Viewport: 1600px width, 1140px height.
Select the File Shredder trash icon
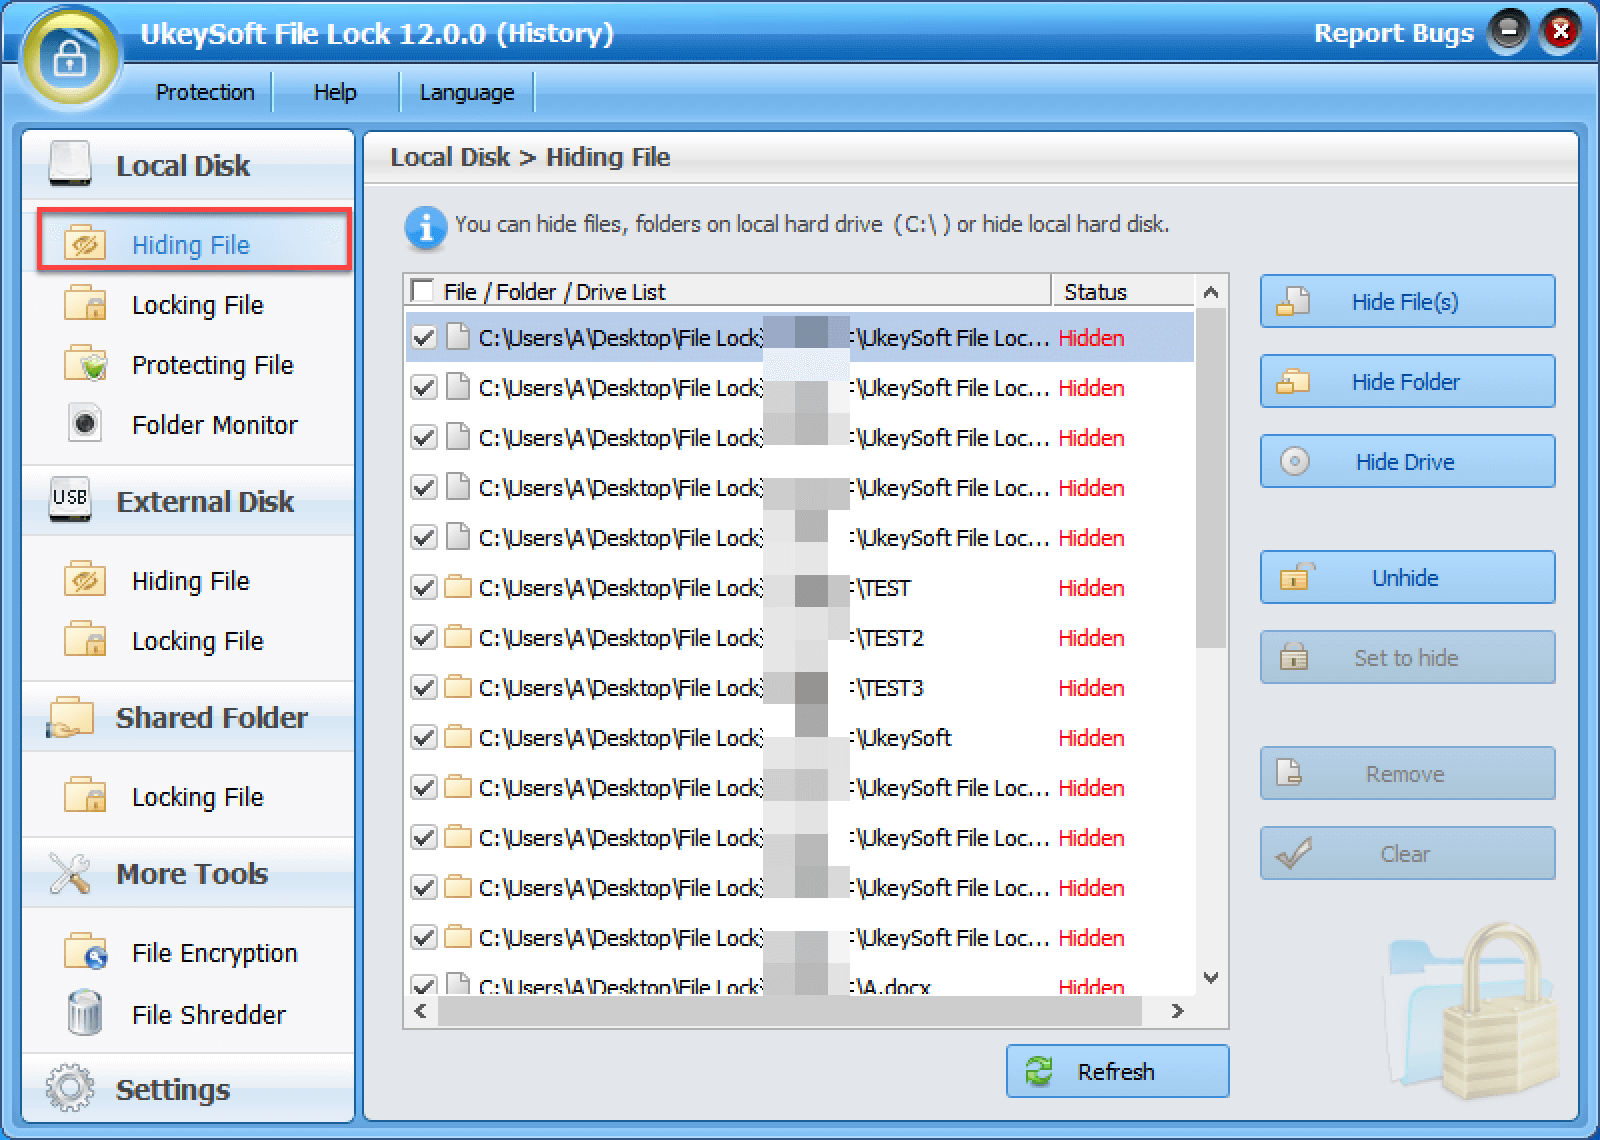(x=85, y=1014)
